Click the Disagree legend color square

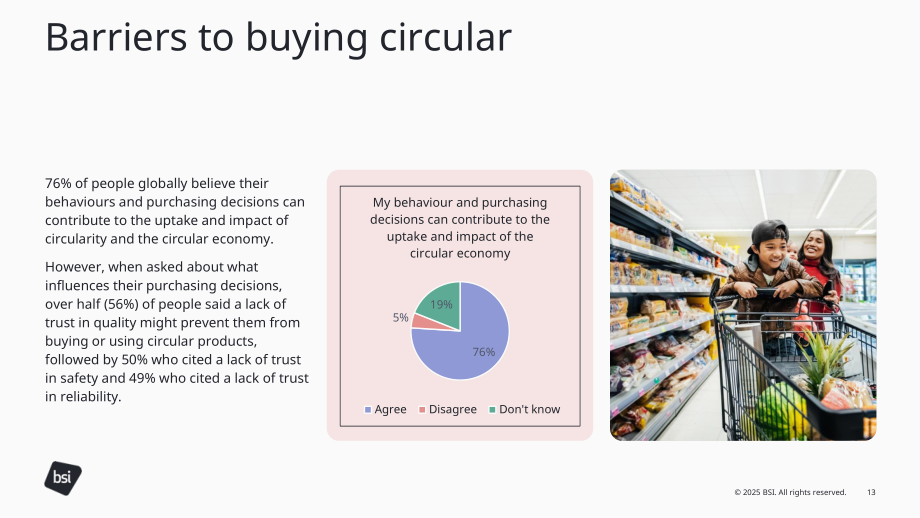tap(422, 410)
